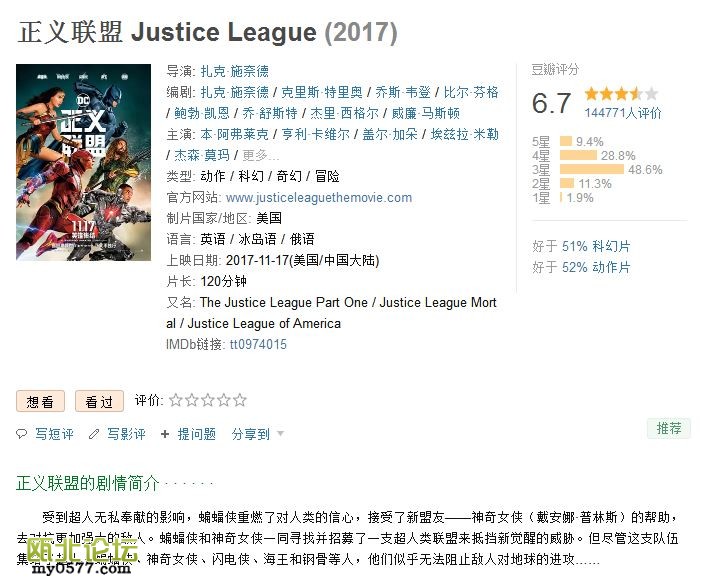Expand the cast list with 更多...
702x582 pixels.
(260, 155)
